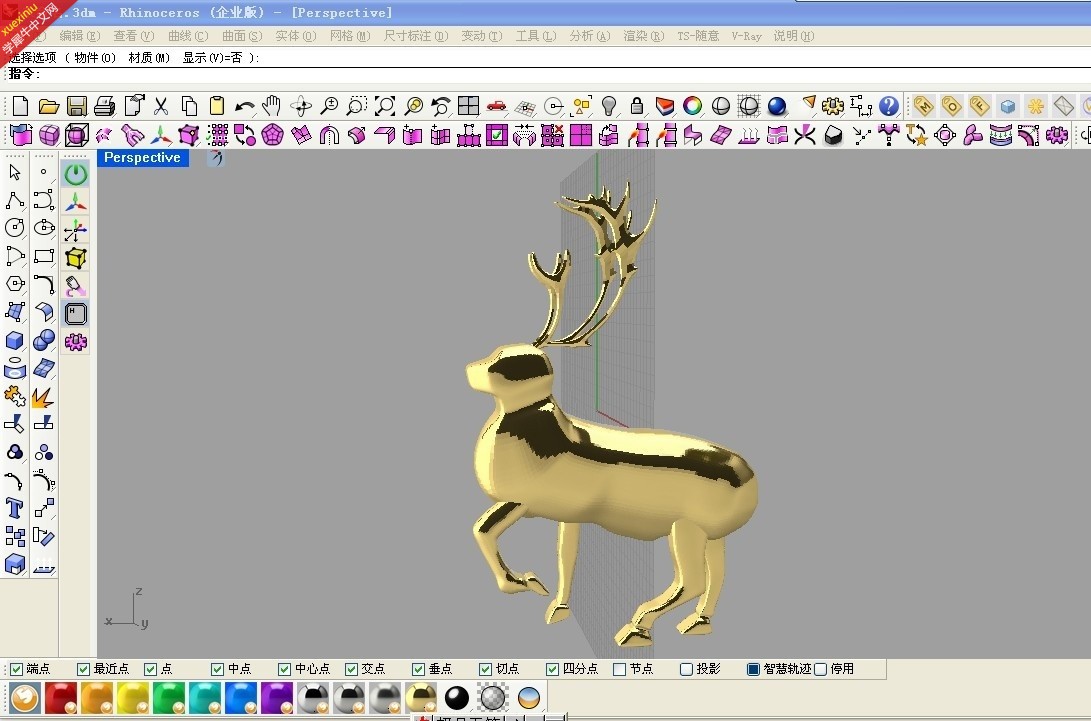
Task: Choose the 物件(O) command option
Action: (x=95, y=58)
